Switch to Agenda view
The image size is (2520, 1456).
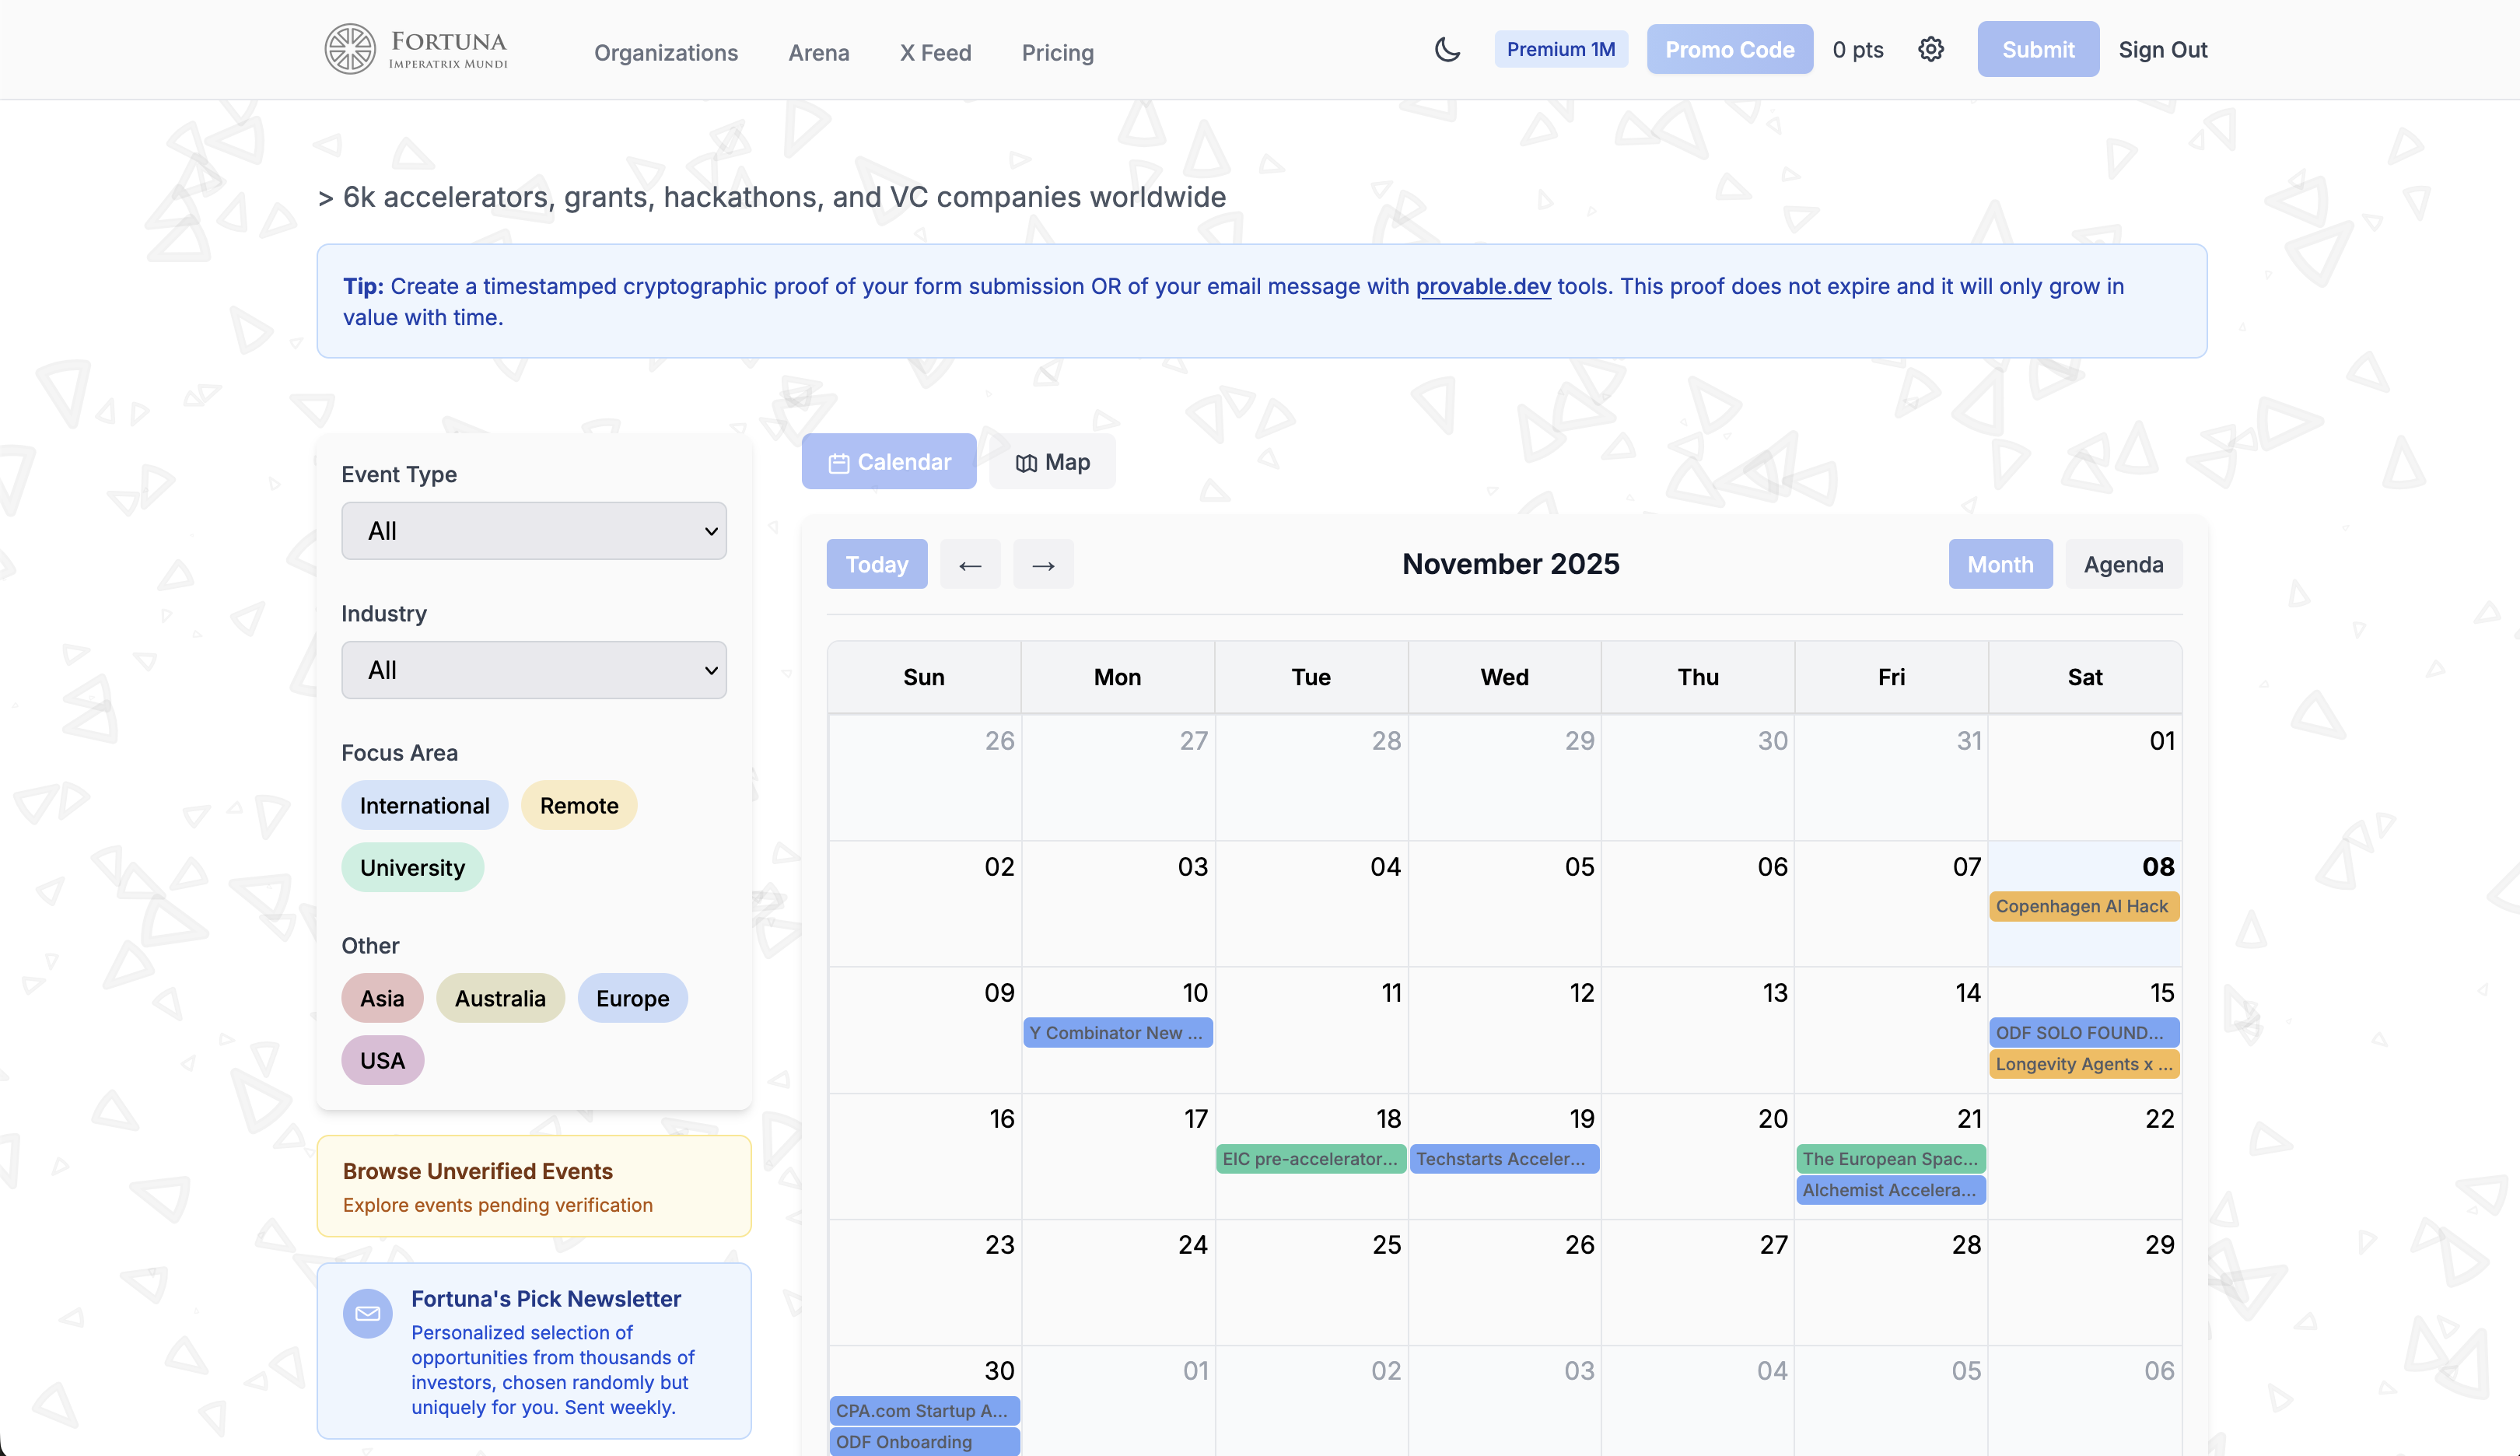point(2123,564)
